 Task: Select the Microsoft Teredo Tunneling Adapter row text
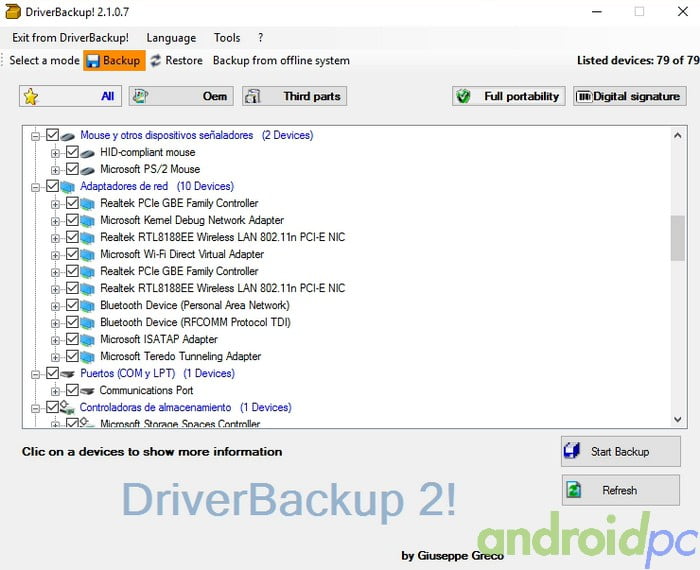(180, 356)
